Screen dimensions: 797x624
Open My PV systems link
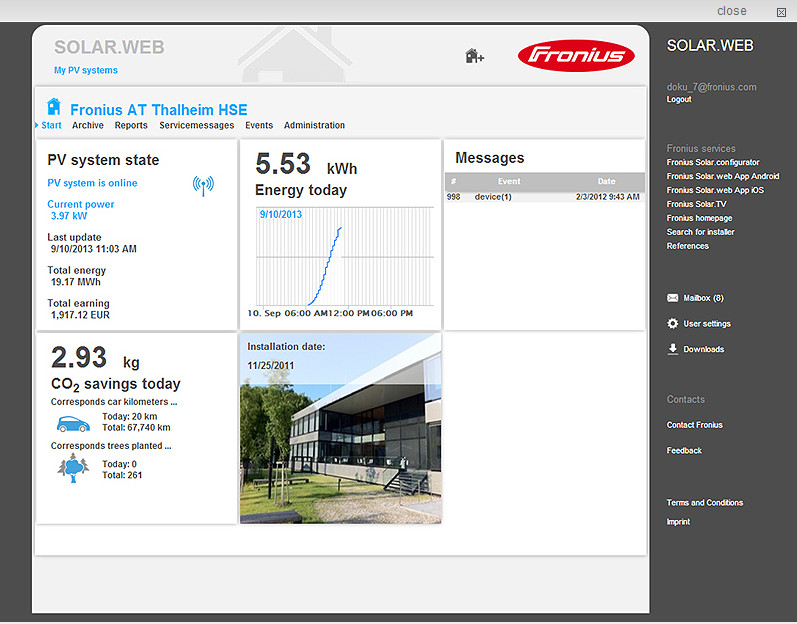86,70
